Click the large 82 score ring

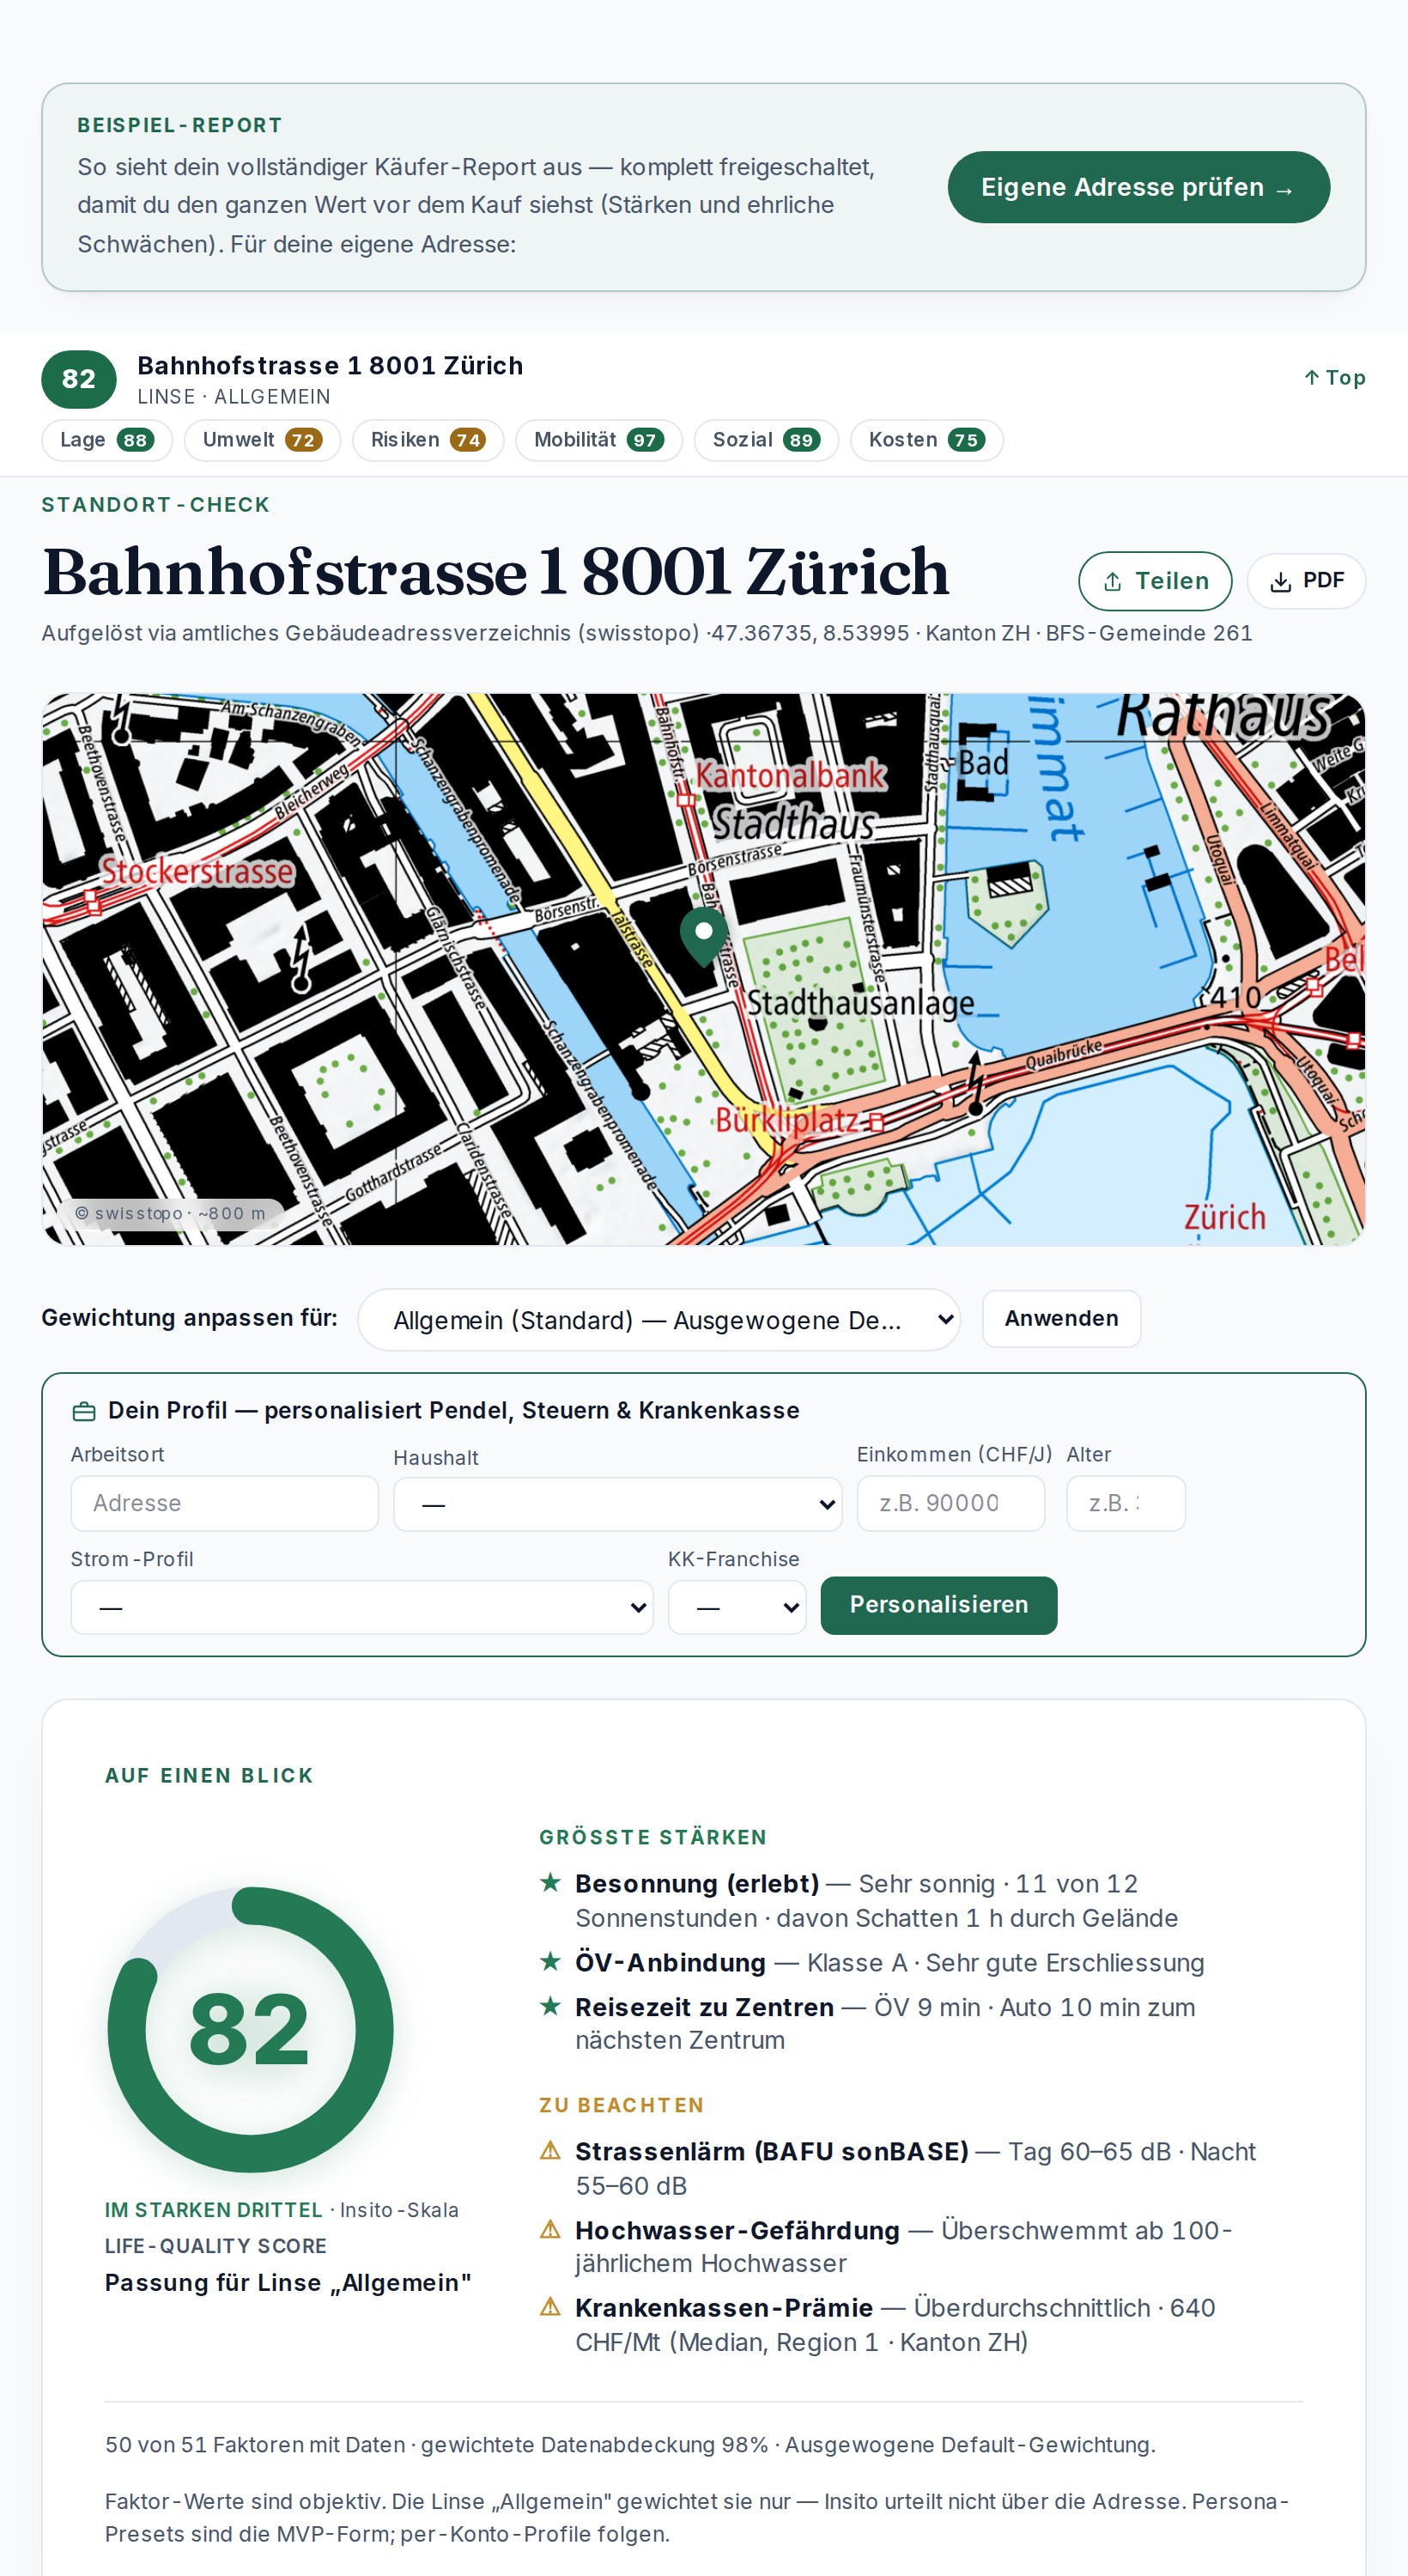coord(250,2029)
